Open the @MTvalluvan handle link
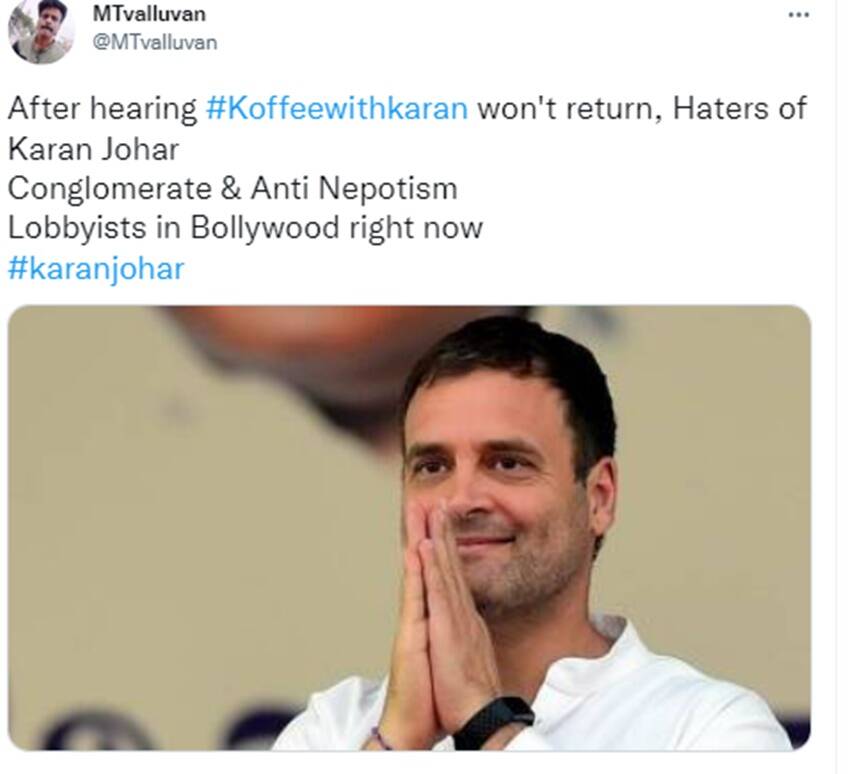850x774 pixels. coord(155,42)
